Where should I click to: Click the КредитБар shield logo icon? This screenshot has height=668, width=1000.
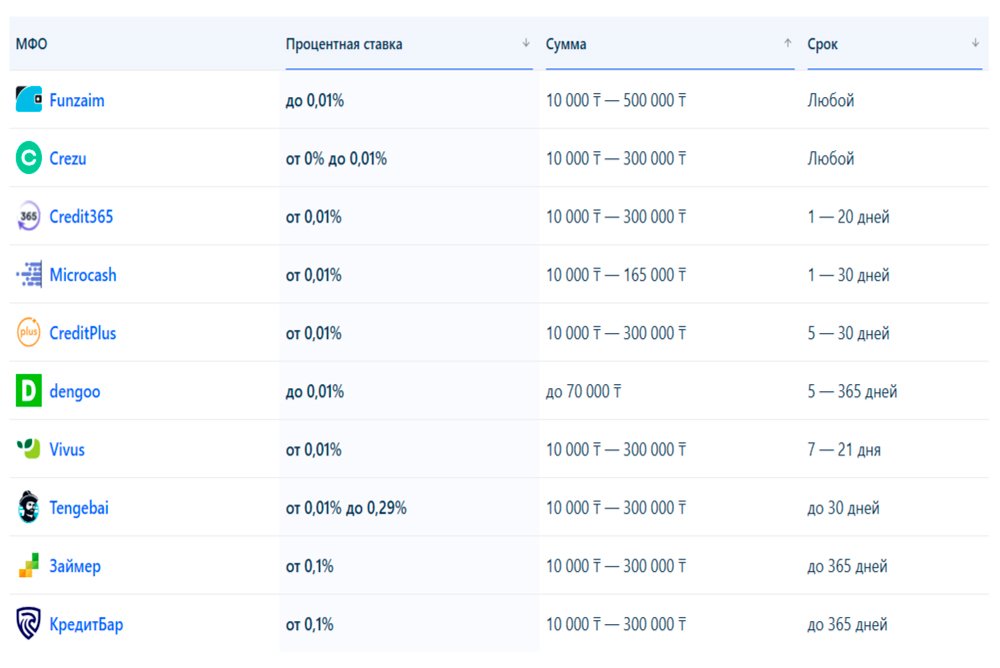tap(29, 623)
